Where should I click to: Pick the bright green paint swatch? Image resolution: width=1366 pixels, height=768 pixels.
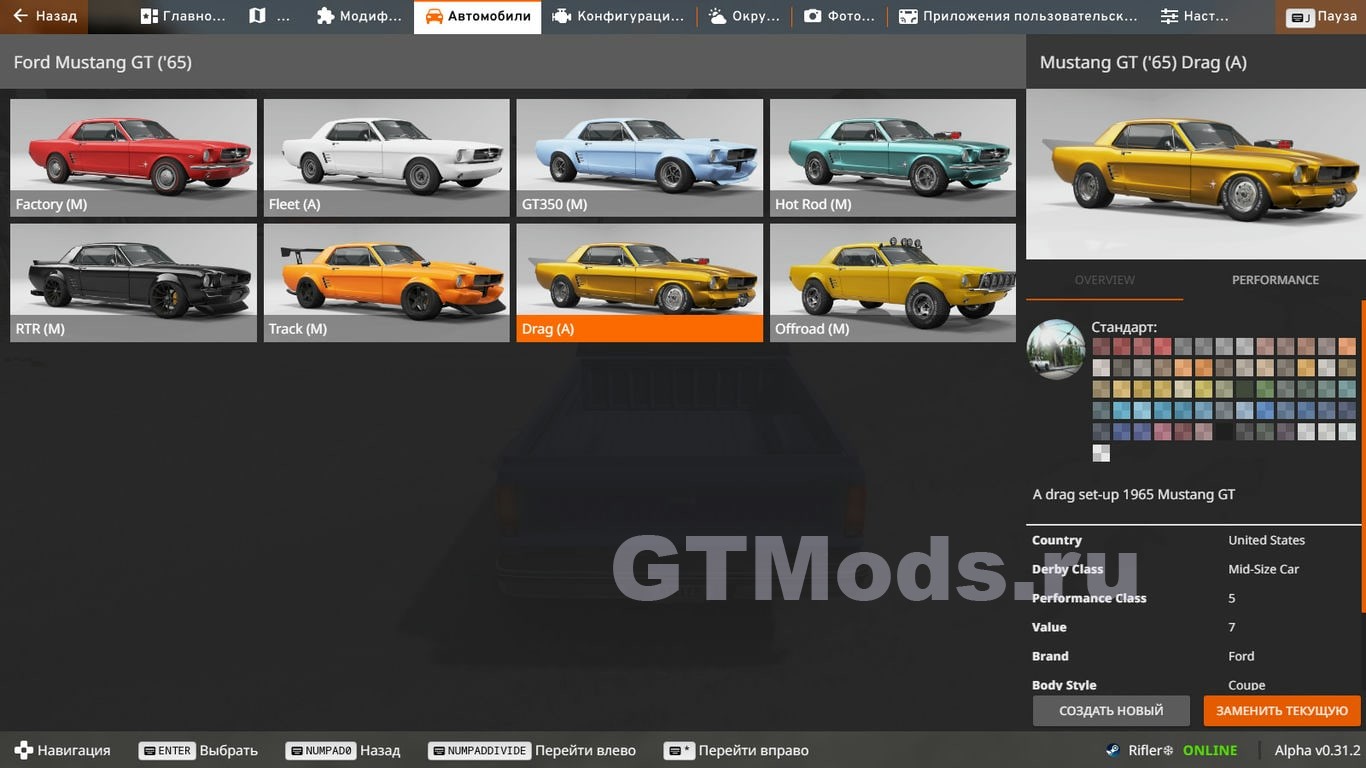1265,389
